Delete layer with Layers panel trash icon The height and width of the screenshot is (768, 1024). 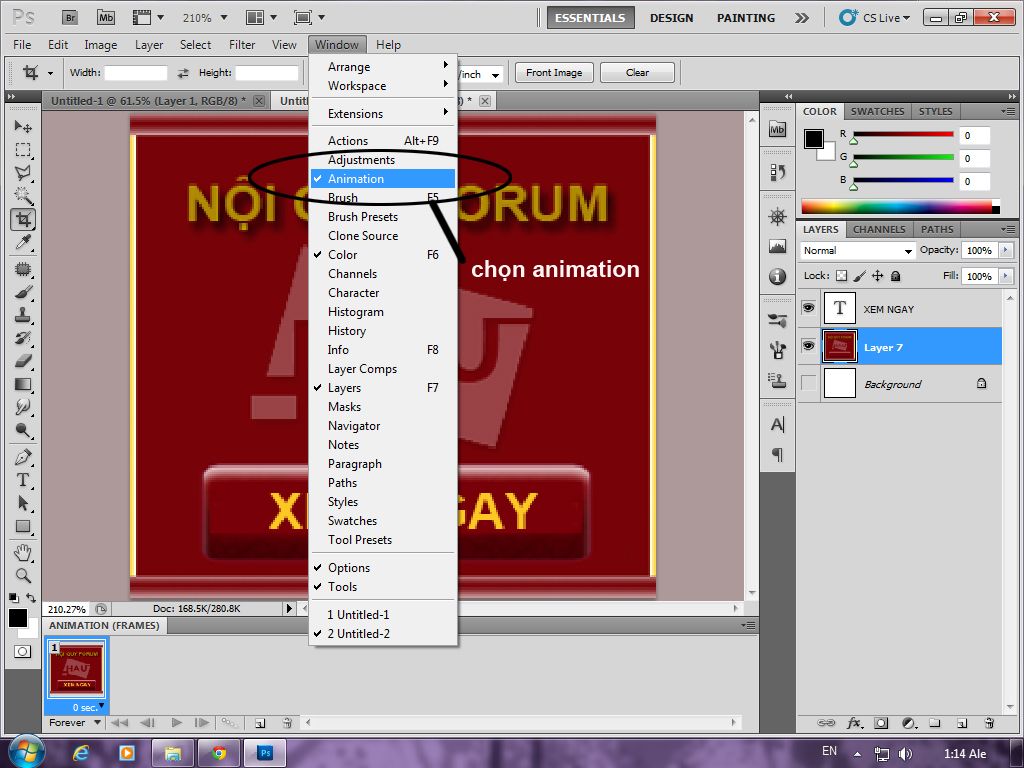point(989,723)
